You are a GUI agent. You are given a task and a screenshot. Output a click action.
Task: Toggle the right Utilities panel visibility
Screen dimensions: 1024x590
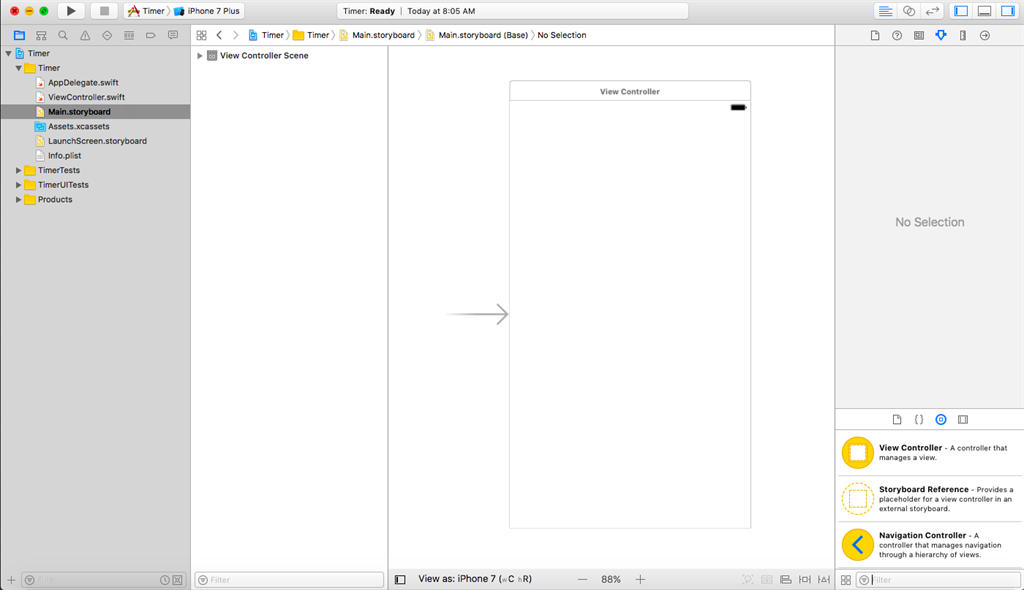(x=1008, y=11)
